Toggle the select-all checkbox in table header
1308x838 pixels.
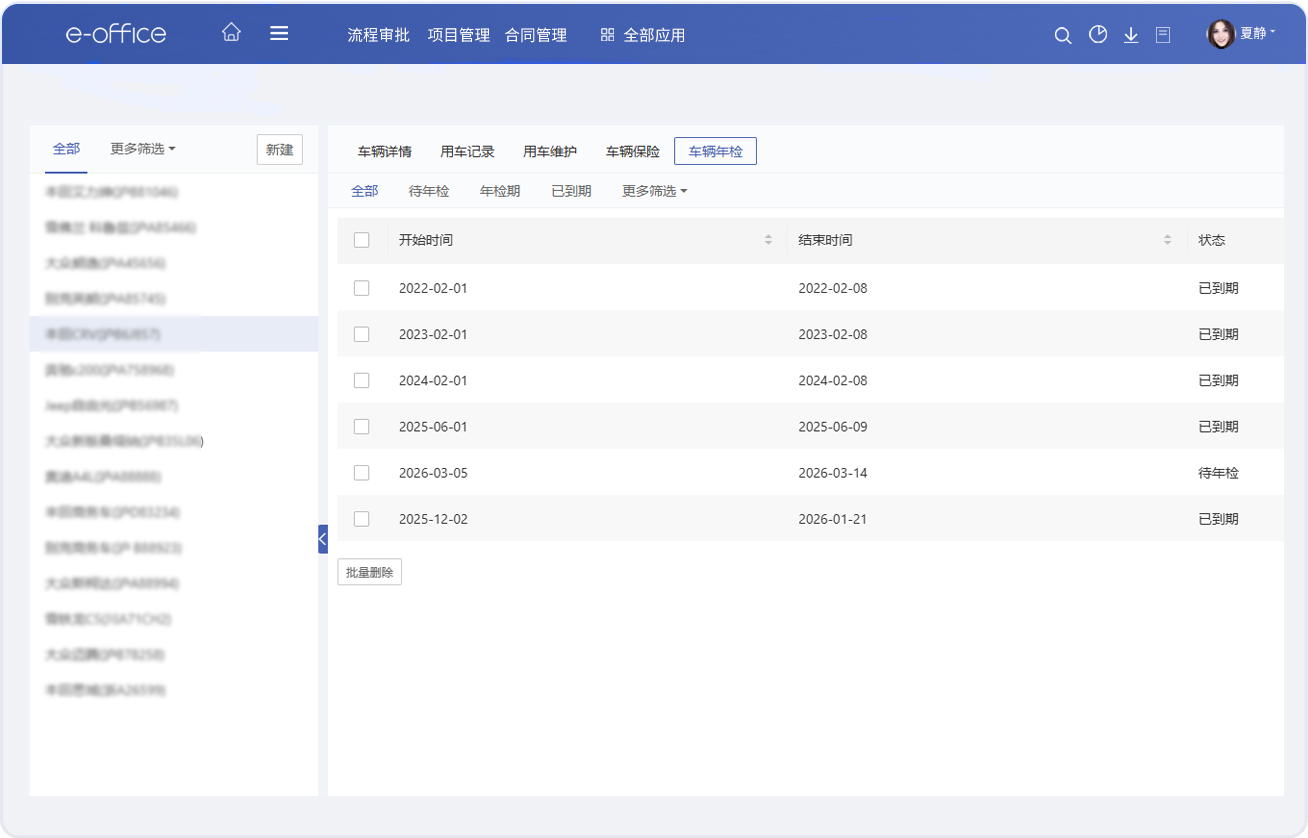click(x=362, y=240)
